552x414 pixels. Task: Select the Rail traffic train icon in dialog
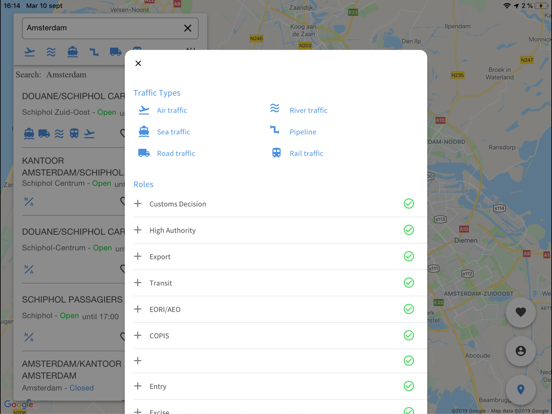click(276, 153)
